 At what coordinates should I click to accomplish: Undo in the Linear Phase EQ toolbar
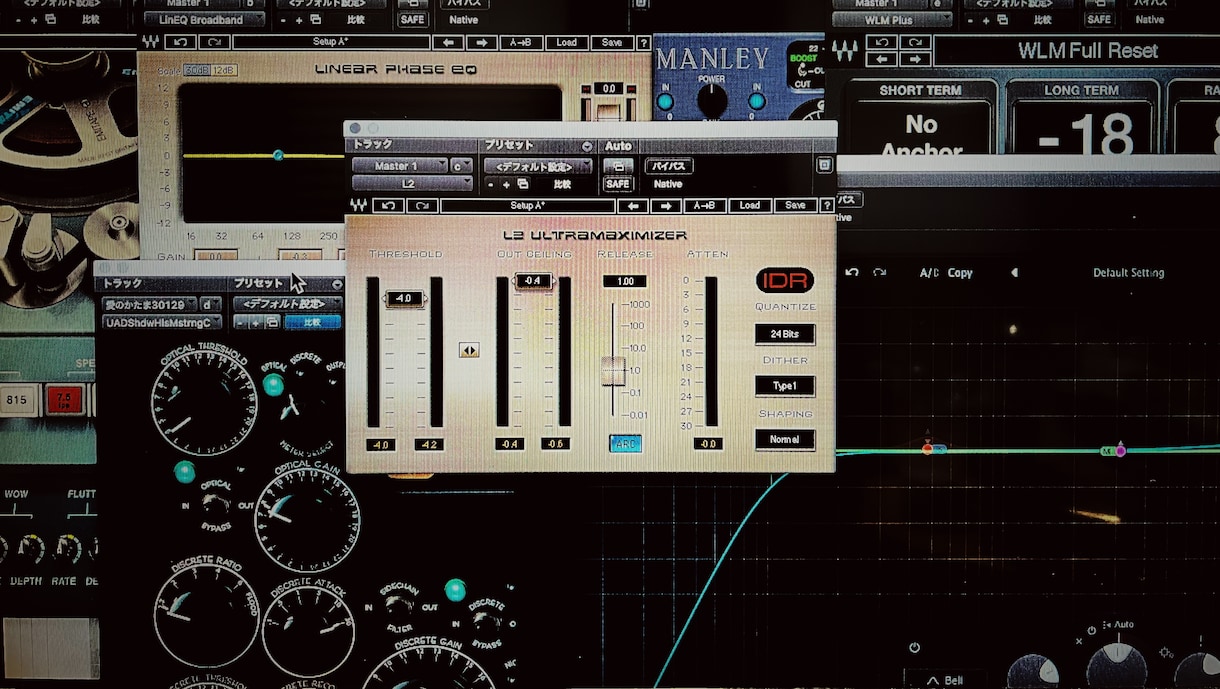click(x=180, y=42)
